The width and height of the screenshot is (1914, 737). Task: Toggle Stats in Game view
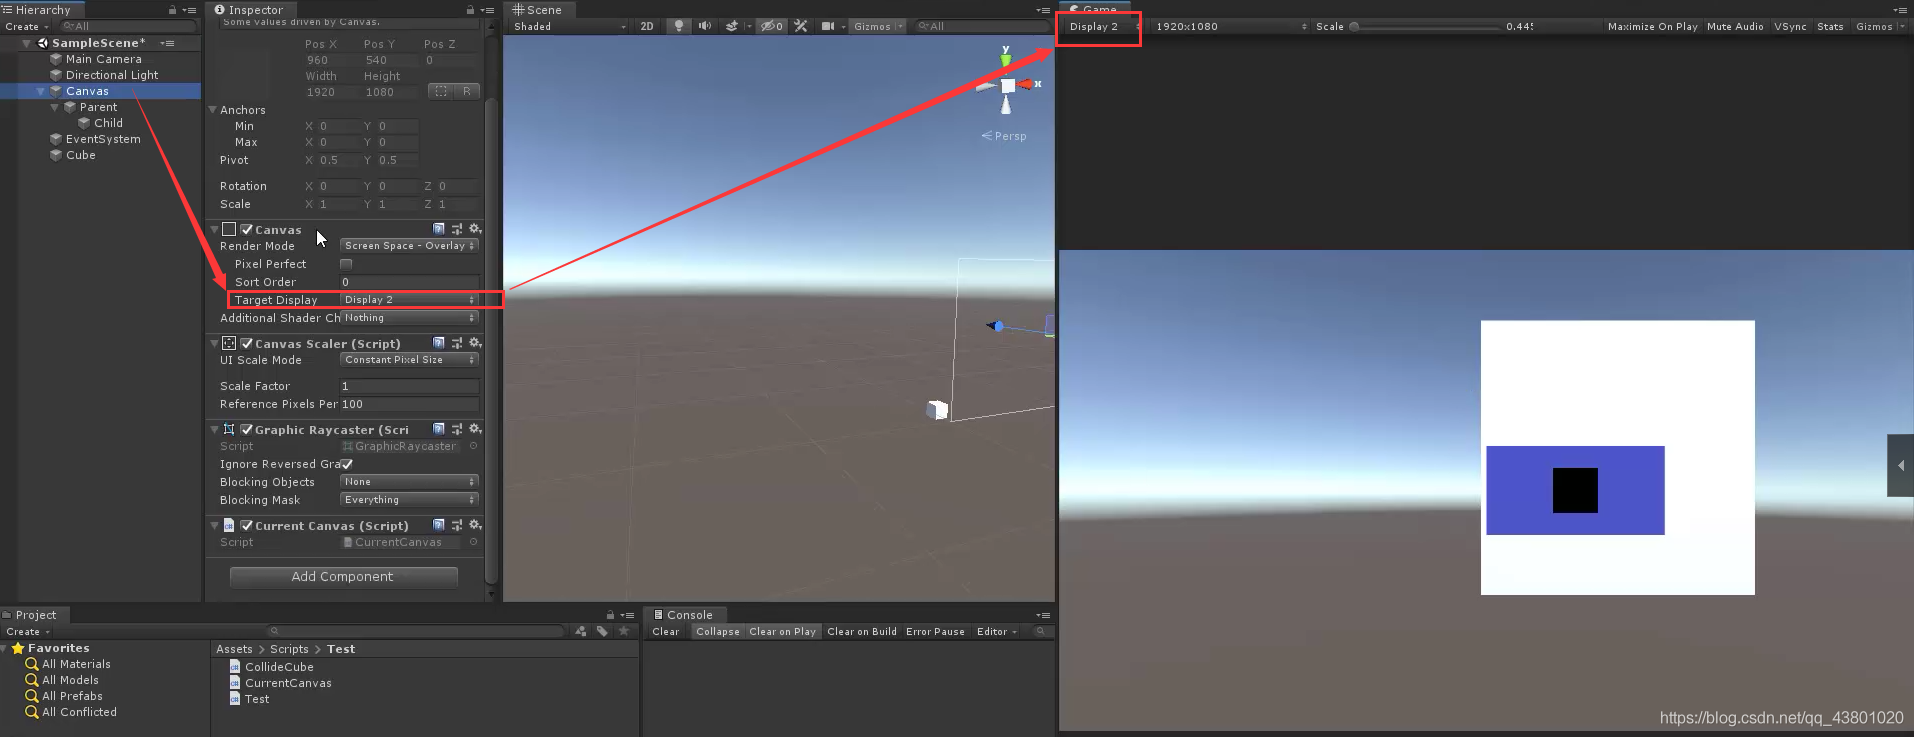pyautogui.click(x=1830, y=26)
